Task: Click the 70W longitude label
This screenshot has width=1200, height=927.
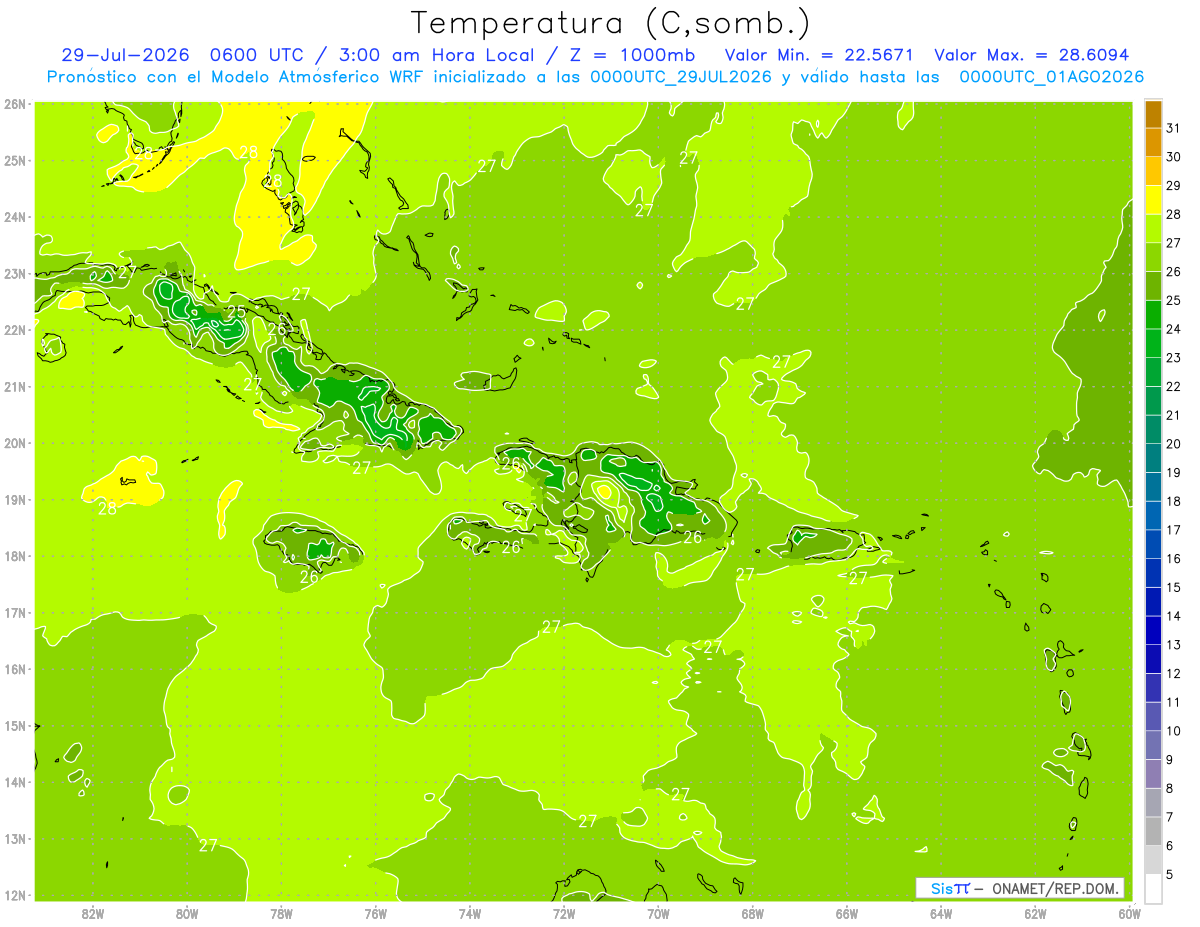Action: [x=658, y=913]
